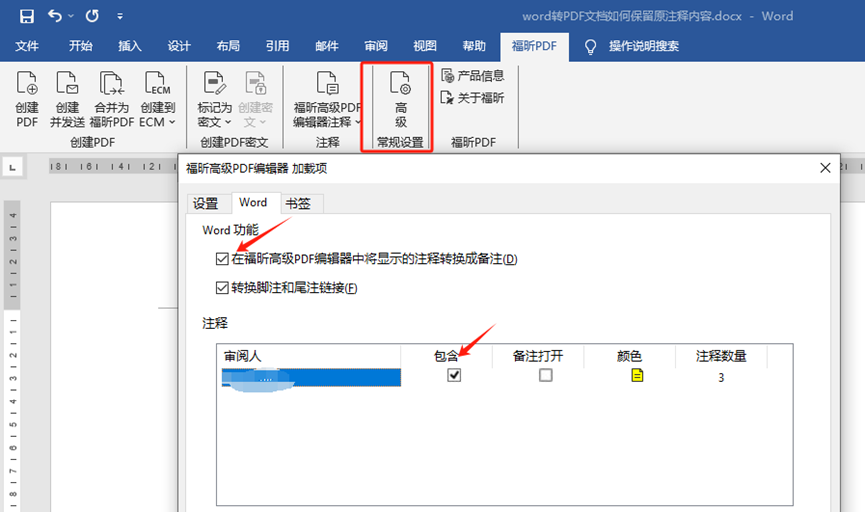Switch to the Settings (设置) dialog tab

click(205, 203)
